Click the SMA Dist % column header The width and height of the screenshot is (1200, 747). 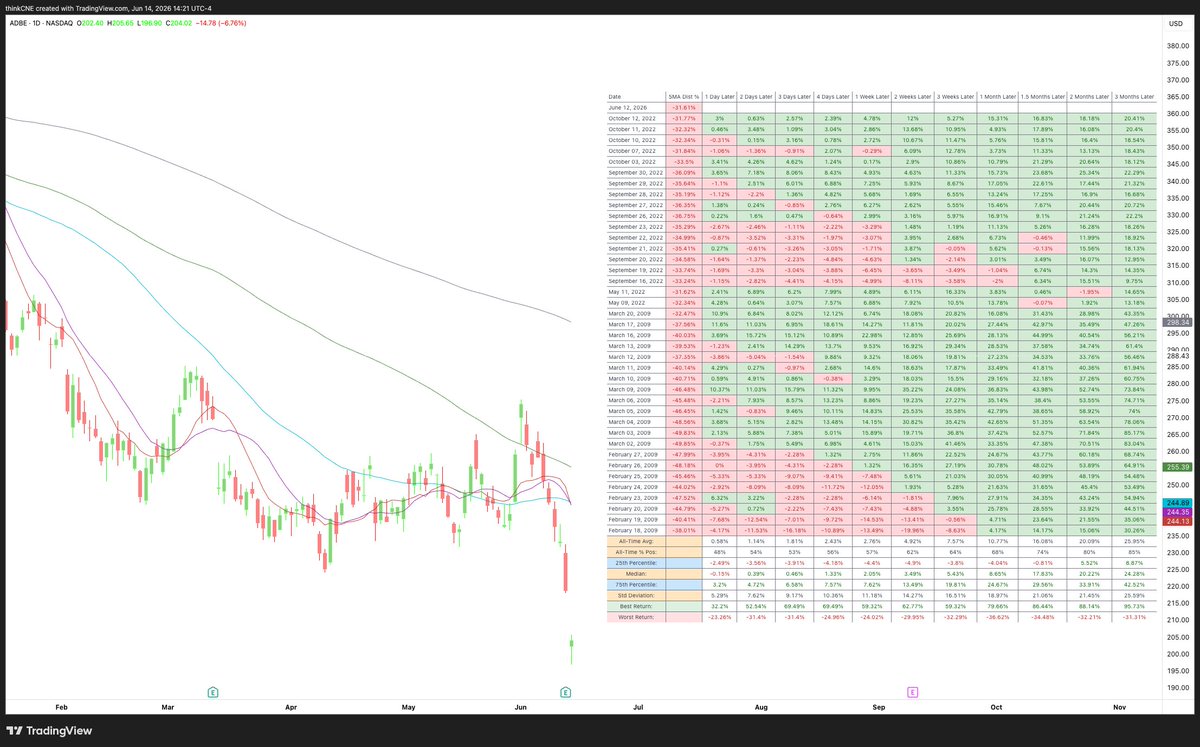[x=686, y=97]
